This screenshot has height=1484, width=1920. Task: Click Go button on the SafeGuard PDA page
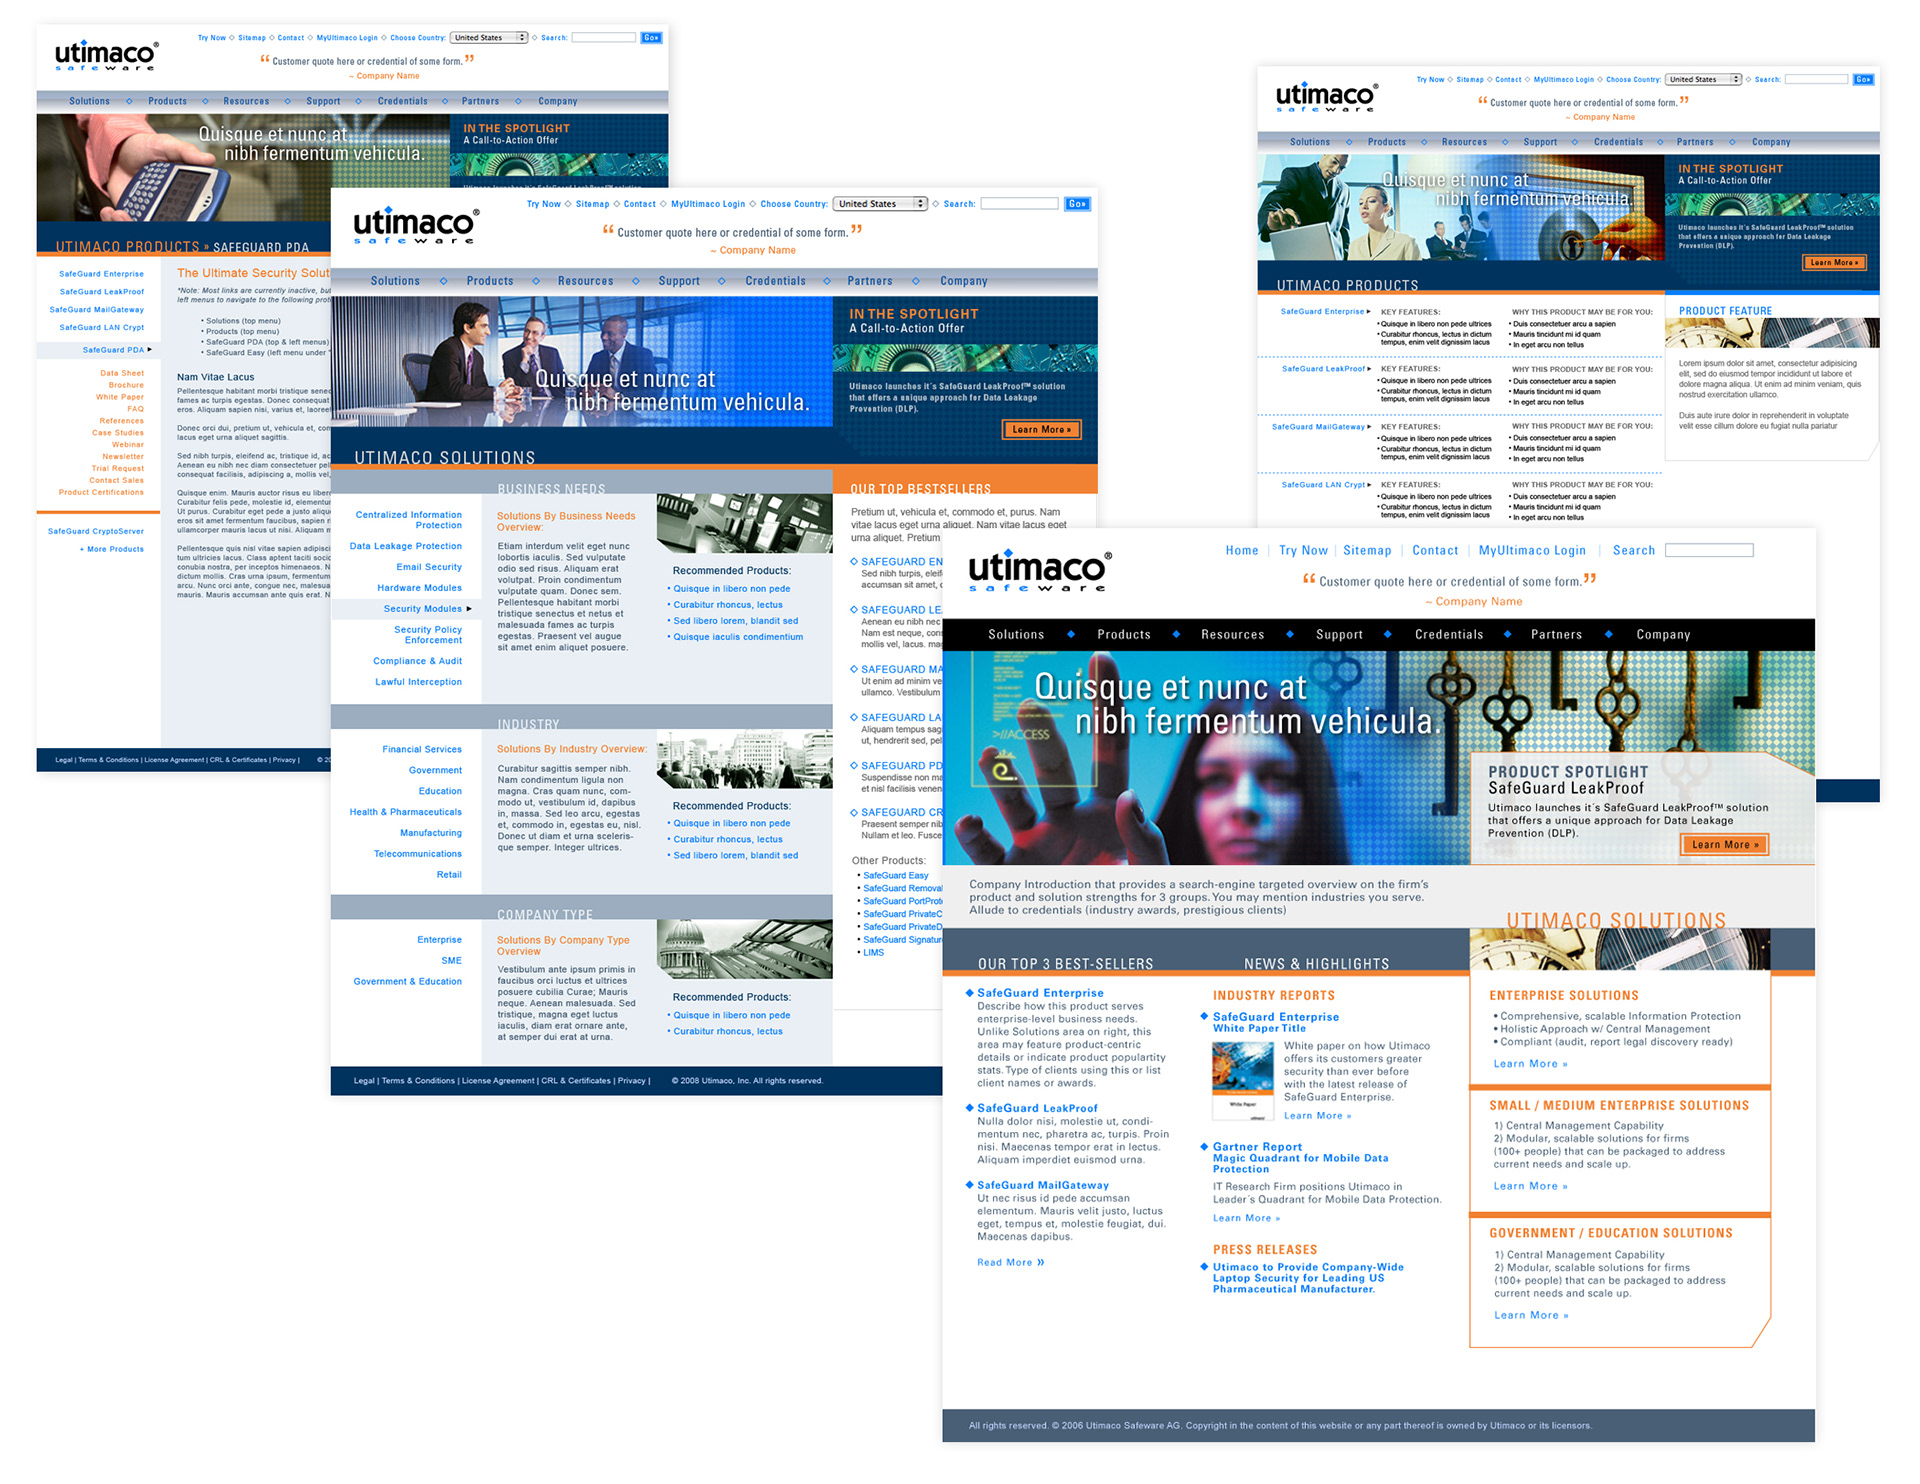click(x=651, y=38)
